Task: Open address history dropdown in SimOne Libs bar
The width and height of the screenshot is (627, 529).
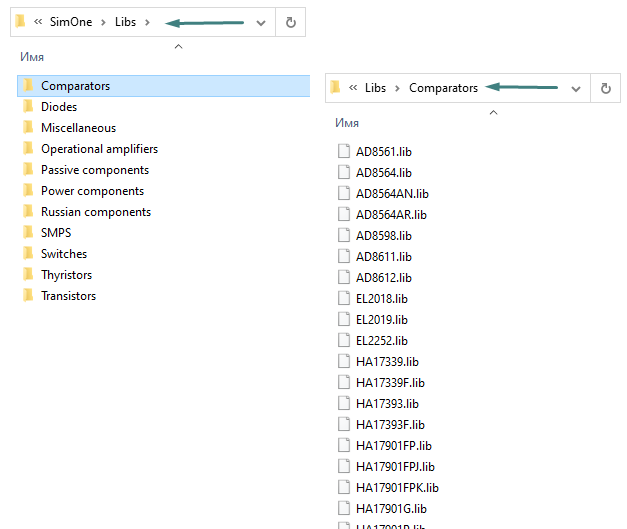Action: (261, 22)
